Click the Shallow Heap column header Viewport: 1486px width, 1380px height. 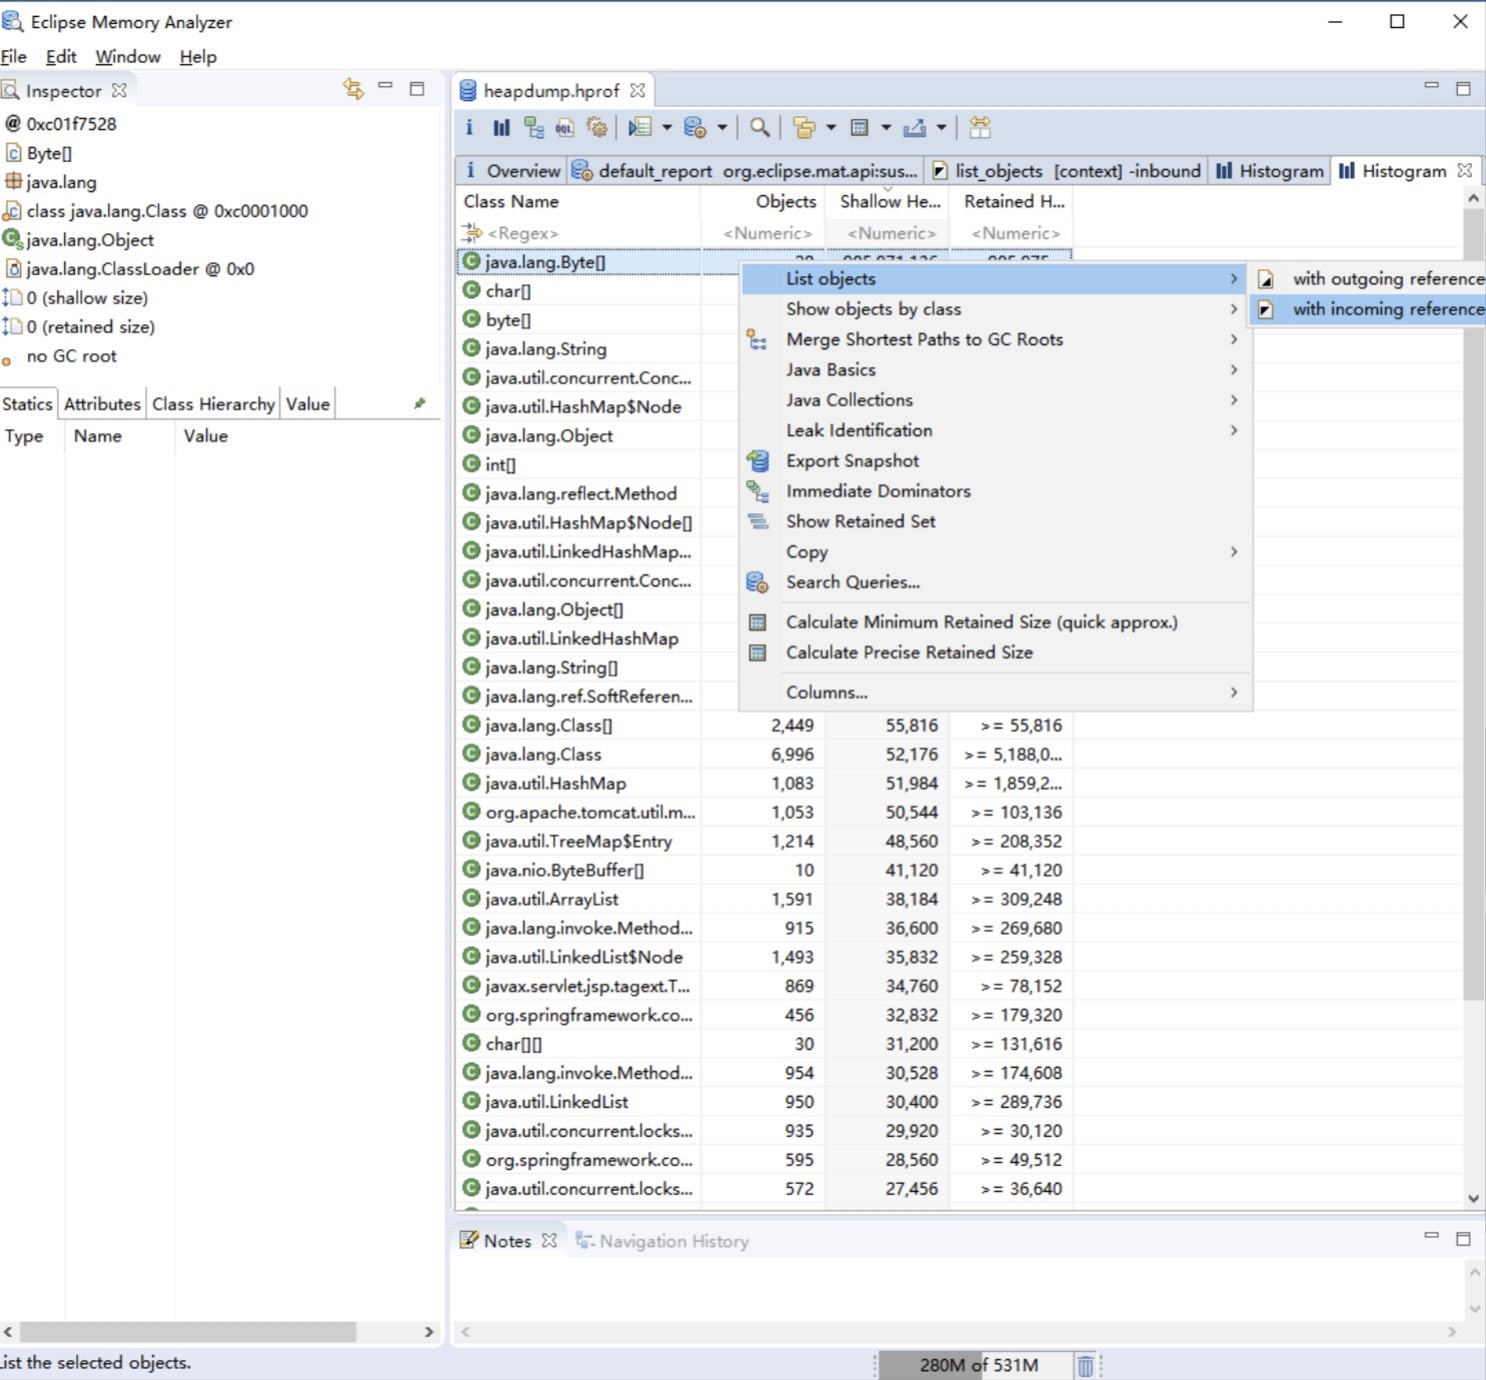(x=889, y=202)
